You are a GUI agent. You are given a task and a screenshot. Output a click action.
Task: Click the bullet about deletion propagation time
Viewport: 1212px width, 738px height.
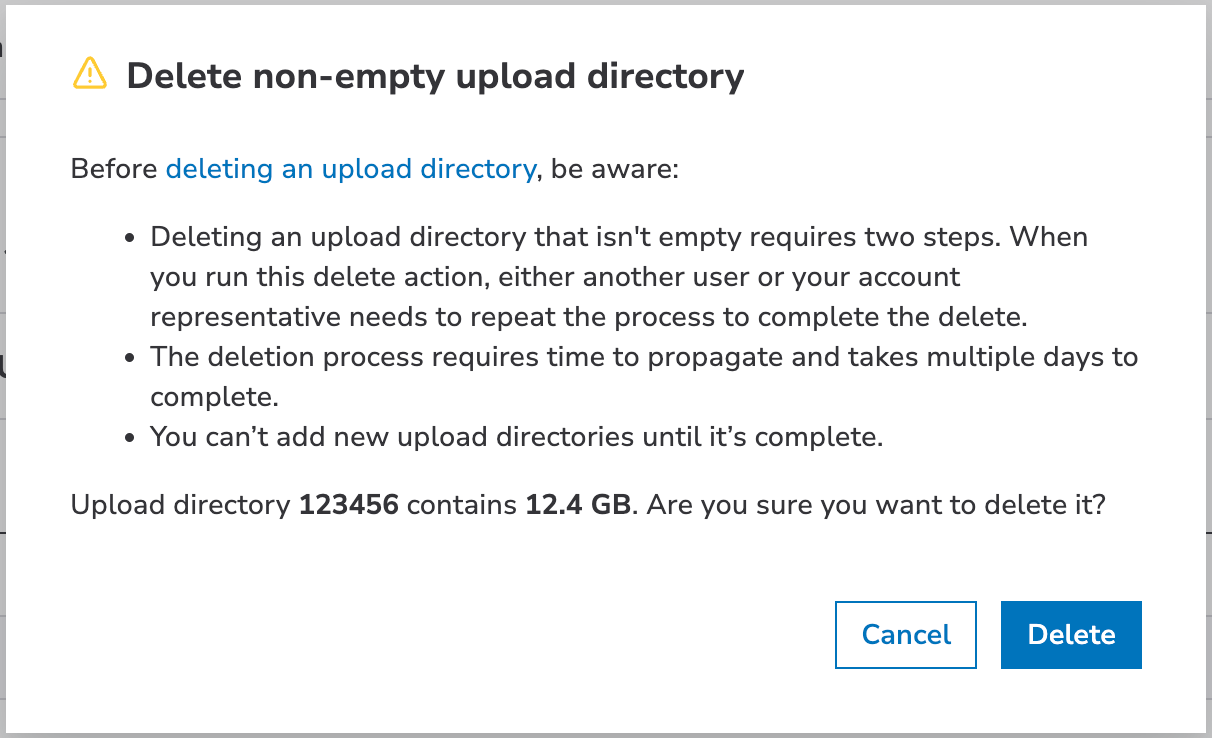(x=644, y=357)
